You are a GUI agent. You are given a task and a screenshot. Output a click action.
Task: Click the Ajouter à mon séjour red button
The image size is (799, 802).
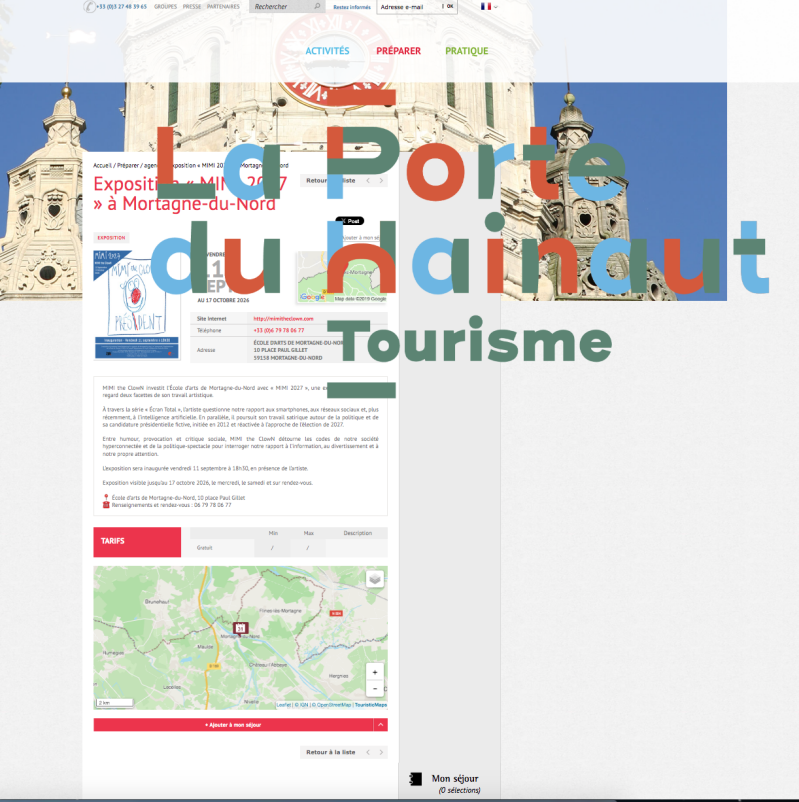click(x=233, y=725)
